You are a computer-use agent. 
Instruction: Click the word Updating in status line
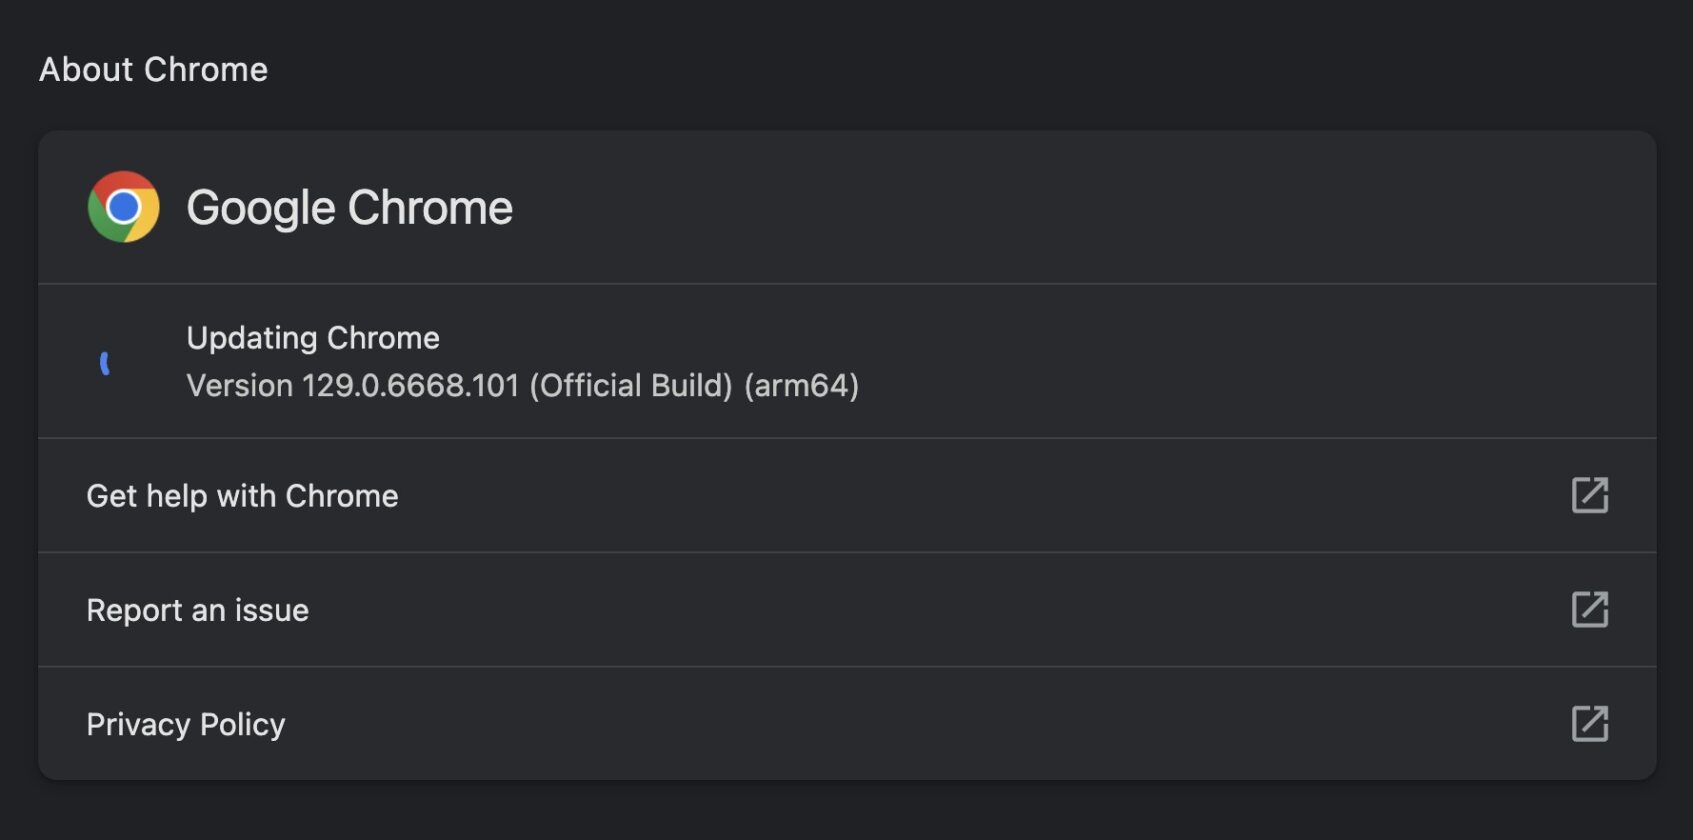tap(251, 338)
